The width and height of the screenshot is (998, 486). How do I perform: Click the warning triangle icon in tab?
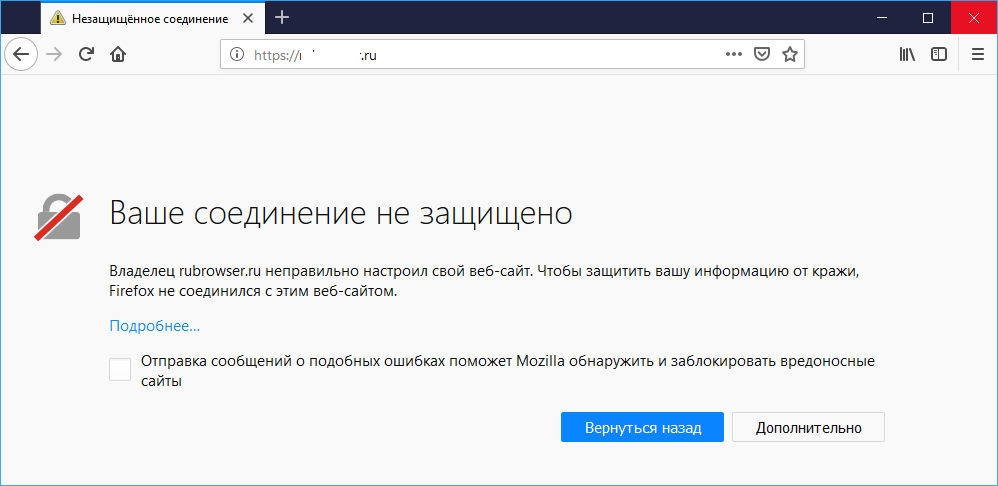[x=58, y=18]
